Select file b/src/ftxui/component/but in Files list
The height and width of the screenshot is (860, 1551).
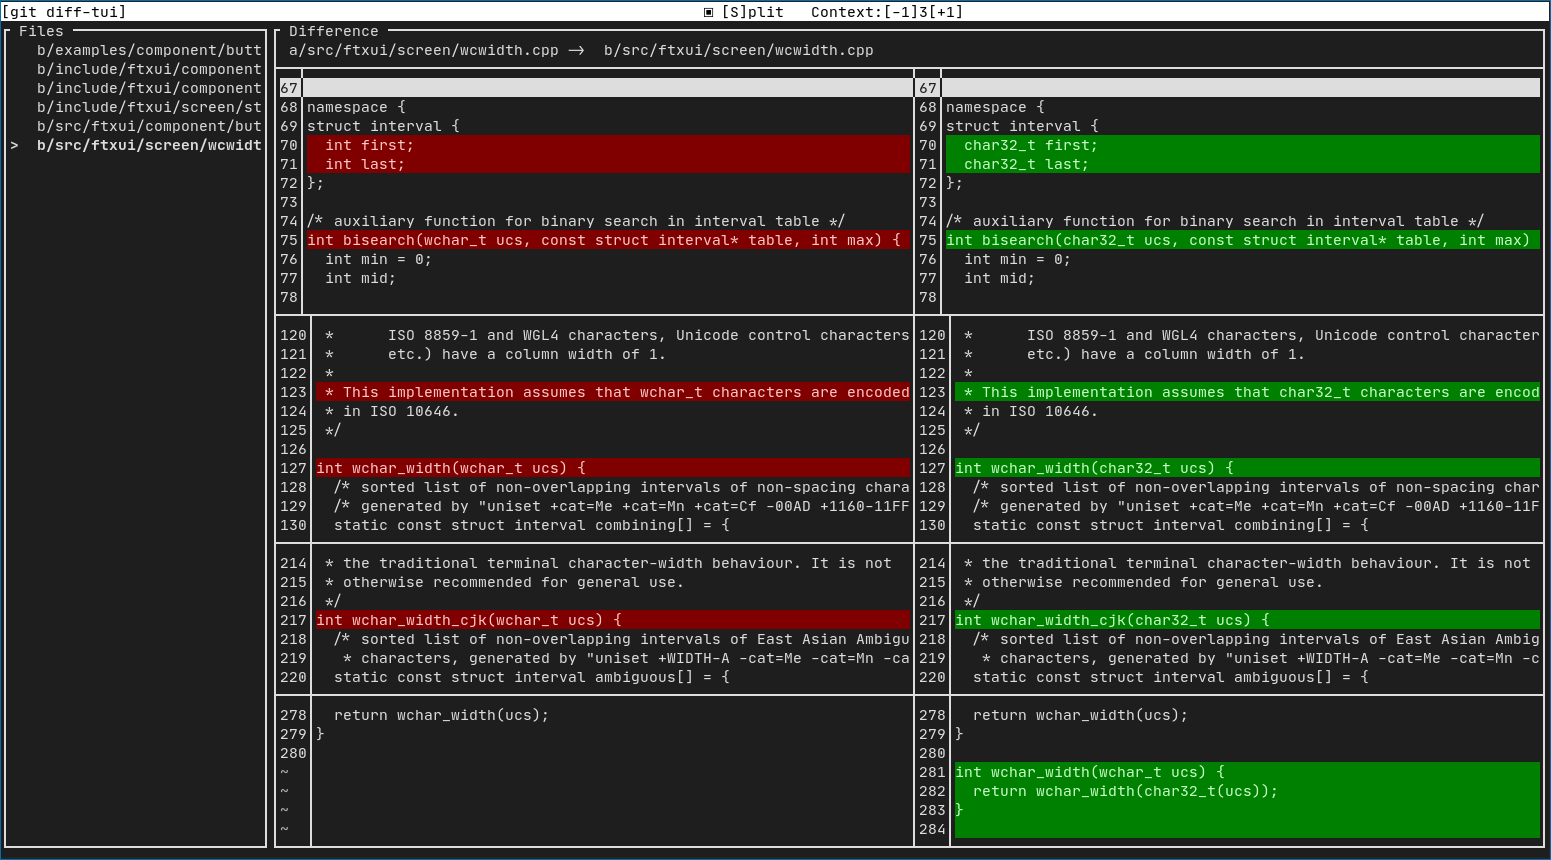click(x=149, y=126)
